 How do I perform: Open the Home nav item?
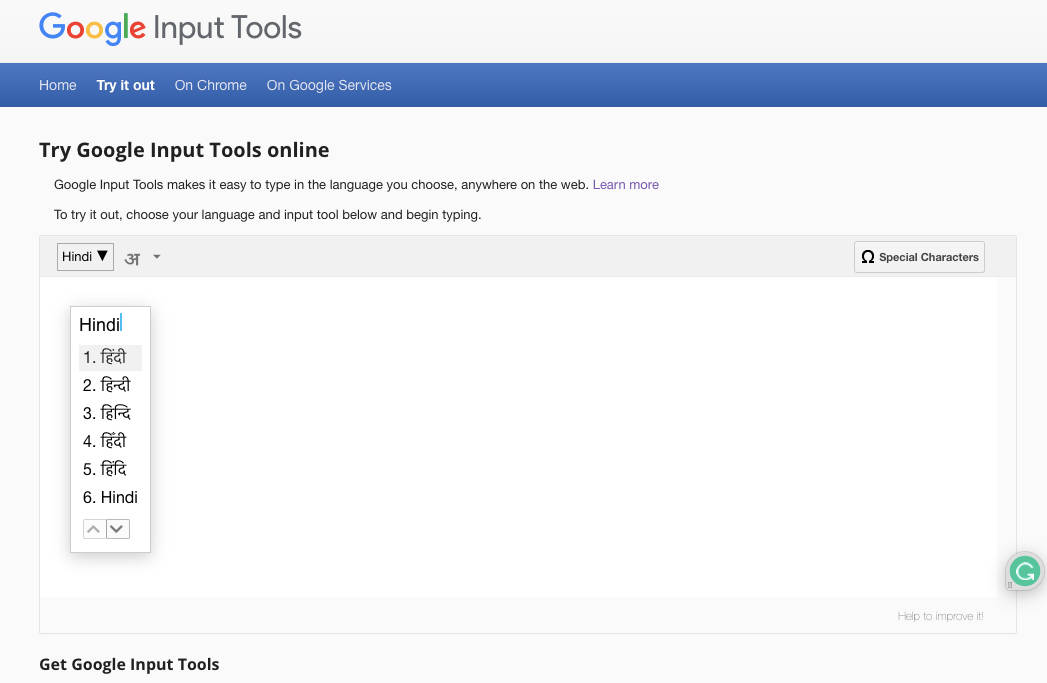57,85
